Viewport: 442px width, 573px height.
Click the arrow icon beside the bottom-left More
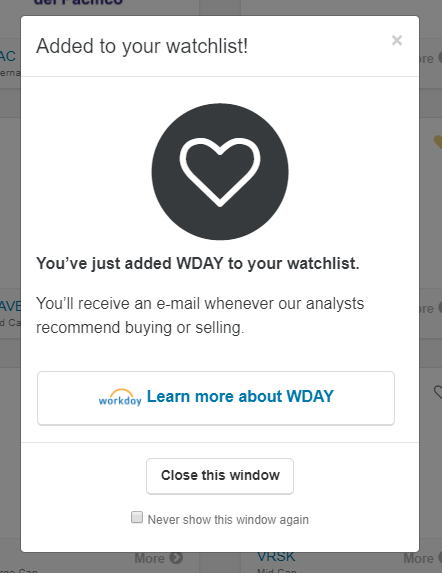(x=177, y=558)
